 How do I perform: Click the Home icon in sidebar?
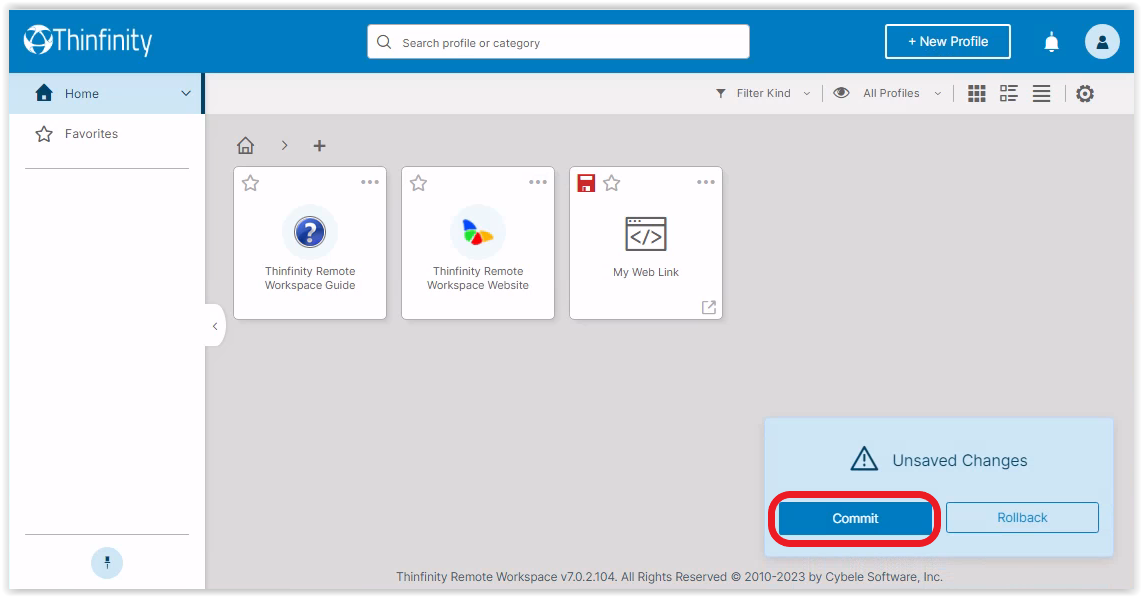coord(44,92)
